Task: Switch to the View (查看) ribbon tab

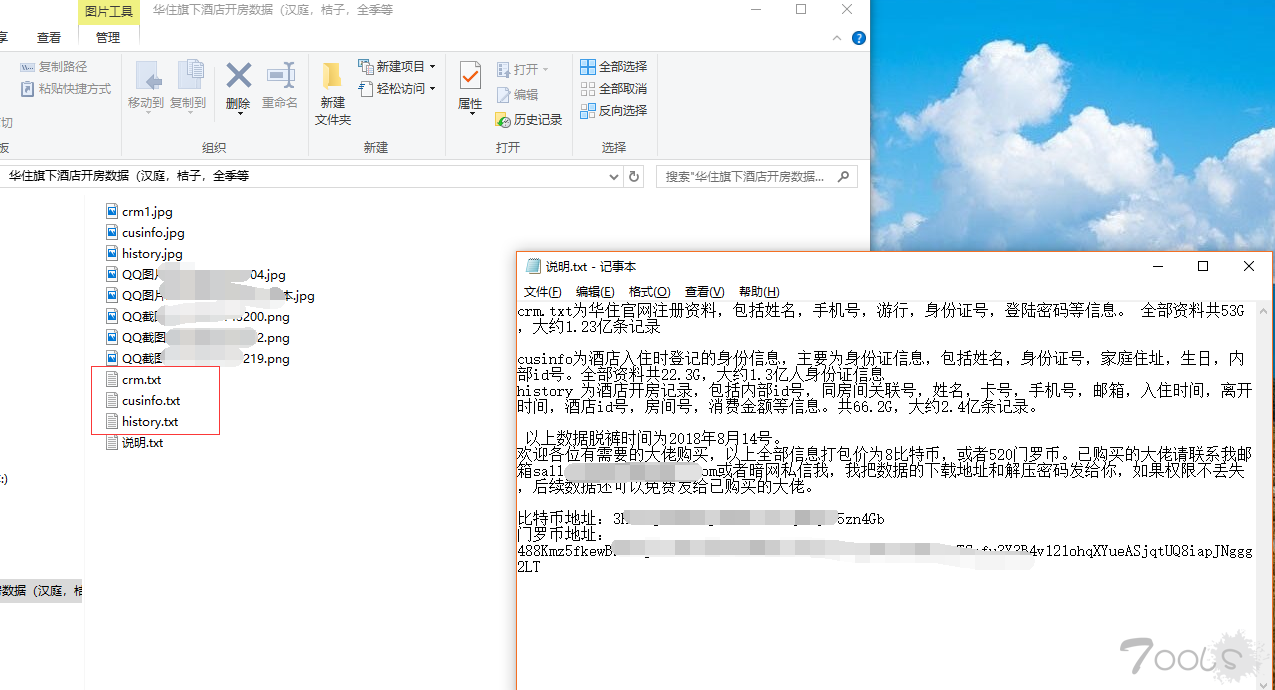Action: (x=49, y=38)
